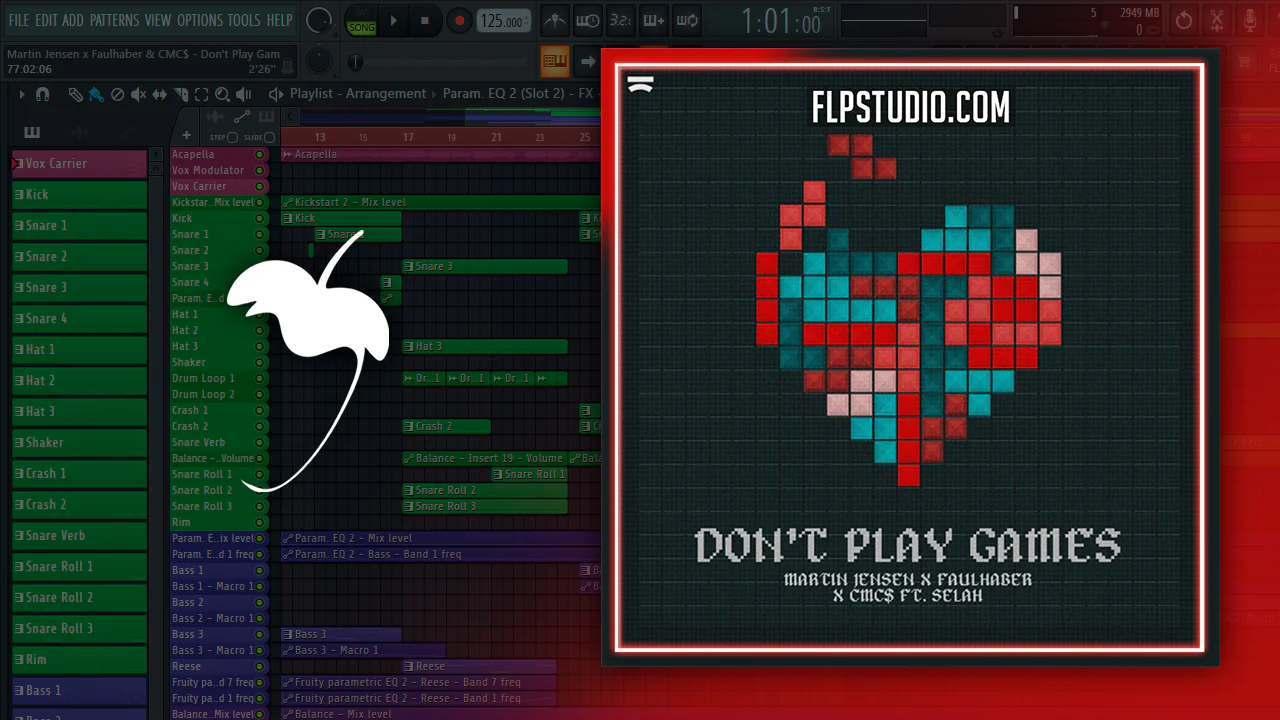Open the OPTIONS menu
1280x720 pixels.
(200, 20)
